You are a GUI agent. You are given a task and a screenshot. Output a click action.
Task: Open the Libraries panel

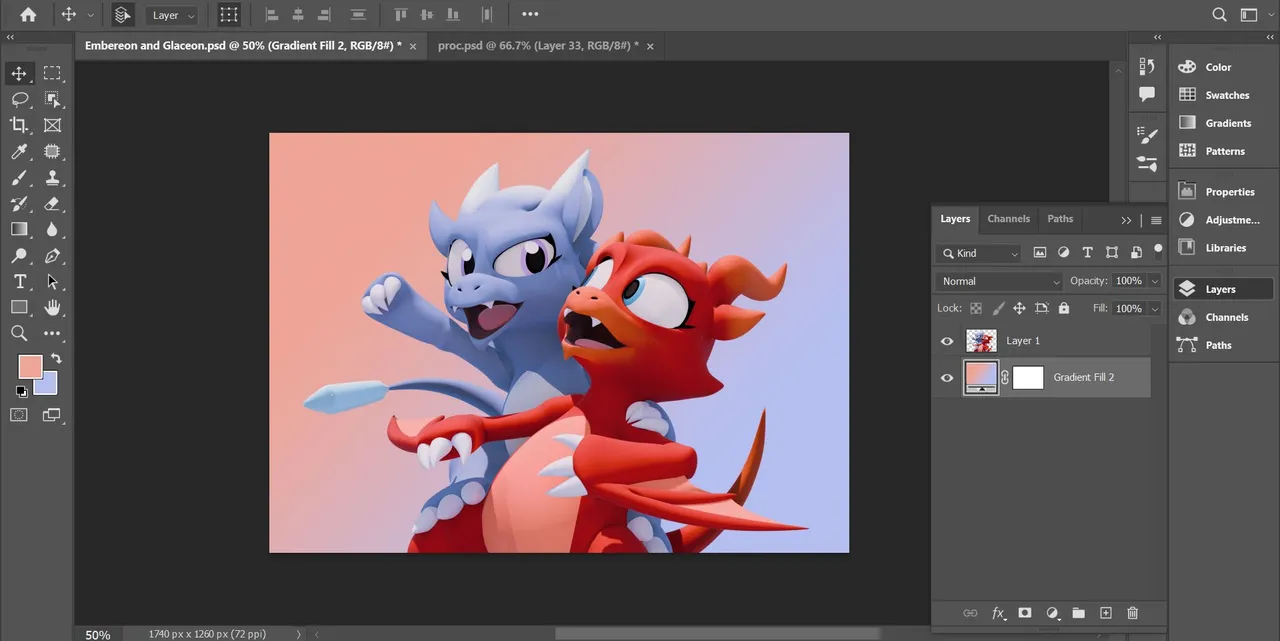coord(1225,248)
